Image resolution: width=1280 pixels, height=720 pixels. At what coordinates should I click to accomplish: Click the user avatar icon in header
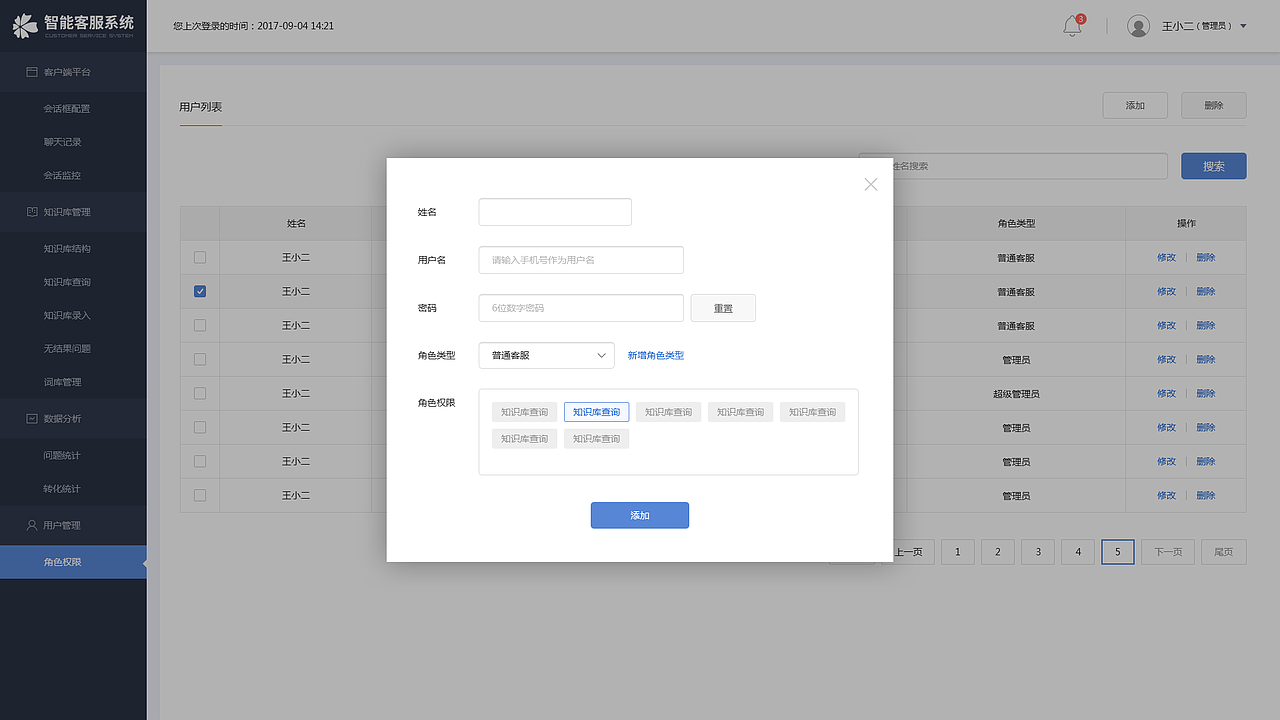pyautogui.click(x=1138, y=26)
